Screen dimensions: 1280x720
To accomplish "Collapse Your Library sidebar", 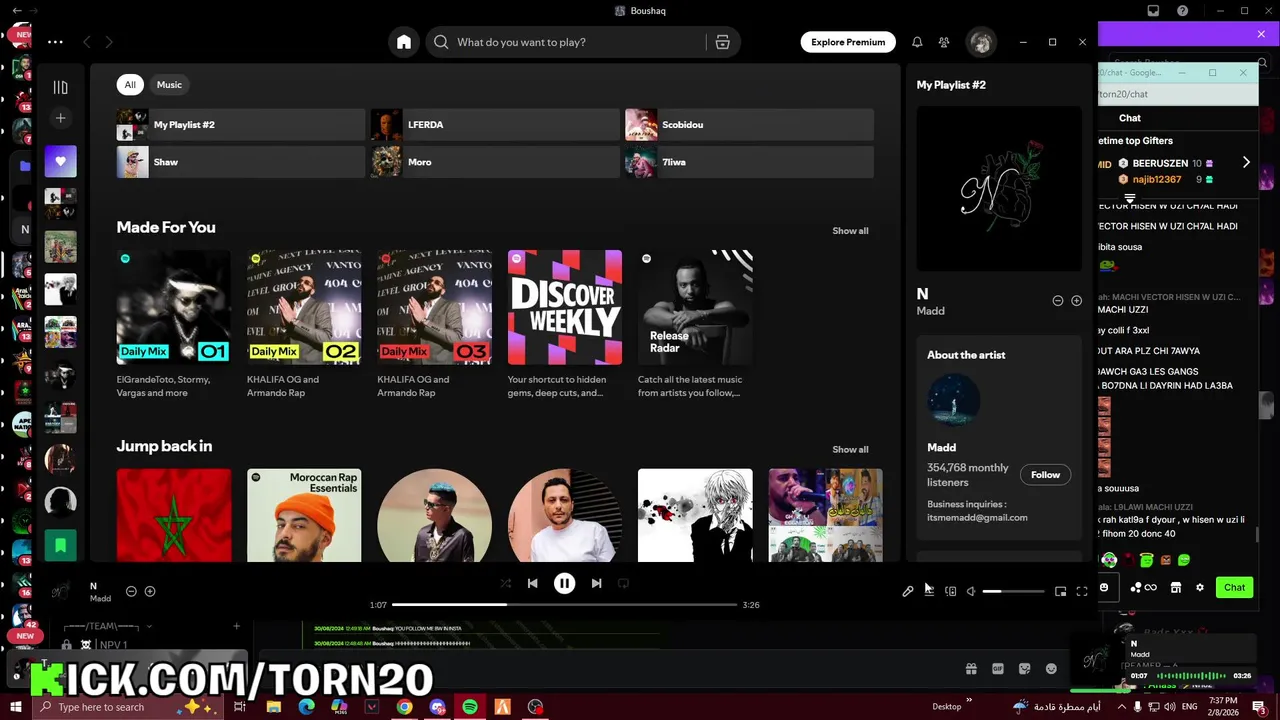I will pyautogui.click(x=60, y=87).
